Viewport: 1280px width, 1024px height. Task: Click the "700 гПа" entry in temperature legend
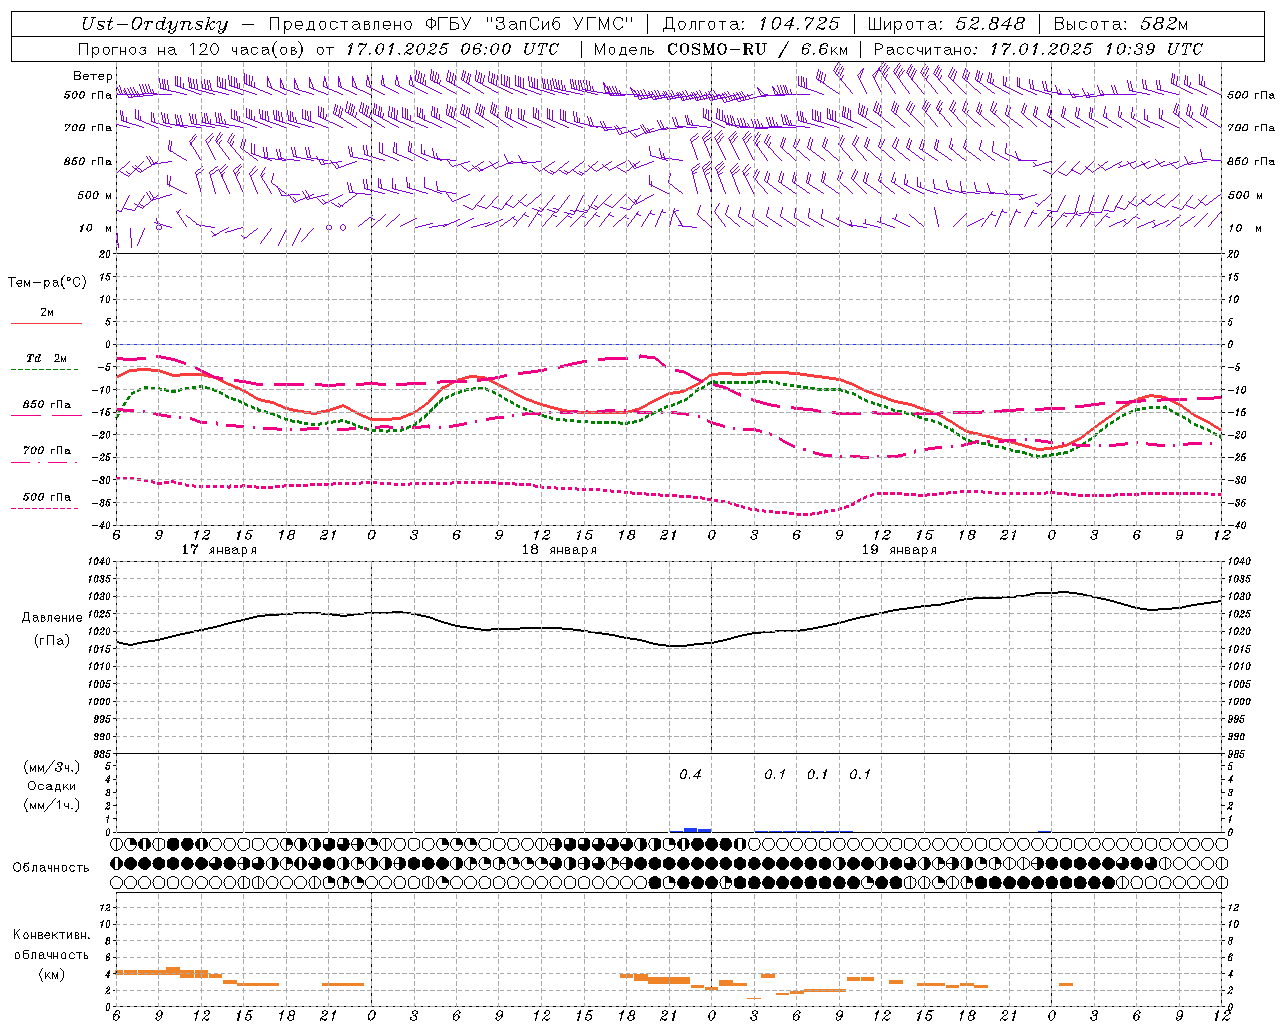click(47, 451)
